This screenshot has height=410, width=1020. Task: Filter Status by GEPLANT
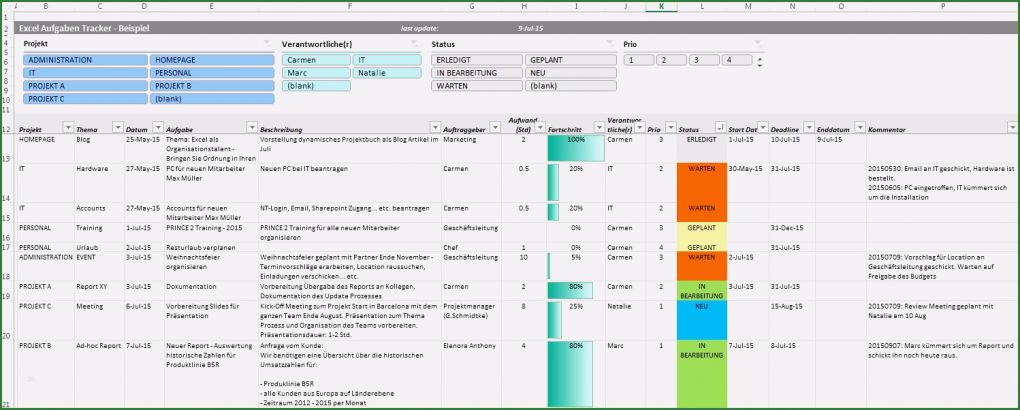click(x=570, y=60)
